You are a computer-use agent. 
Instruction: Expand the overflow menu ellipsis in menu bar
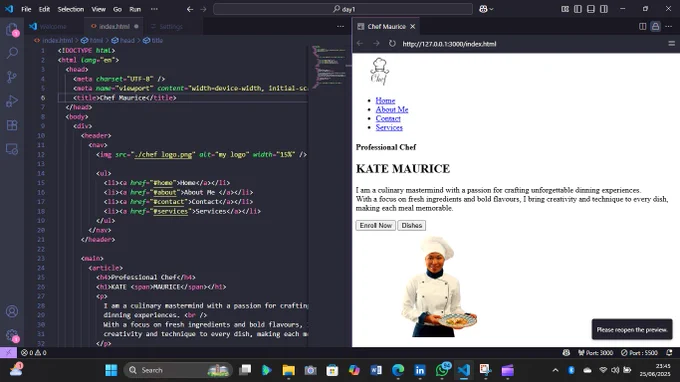pyautogui.click(x=154, y=9)
